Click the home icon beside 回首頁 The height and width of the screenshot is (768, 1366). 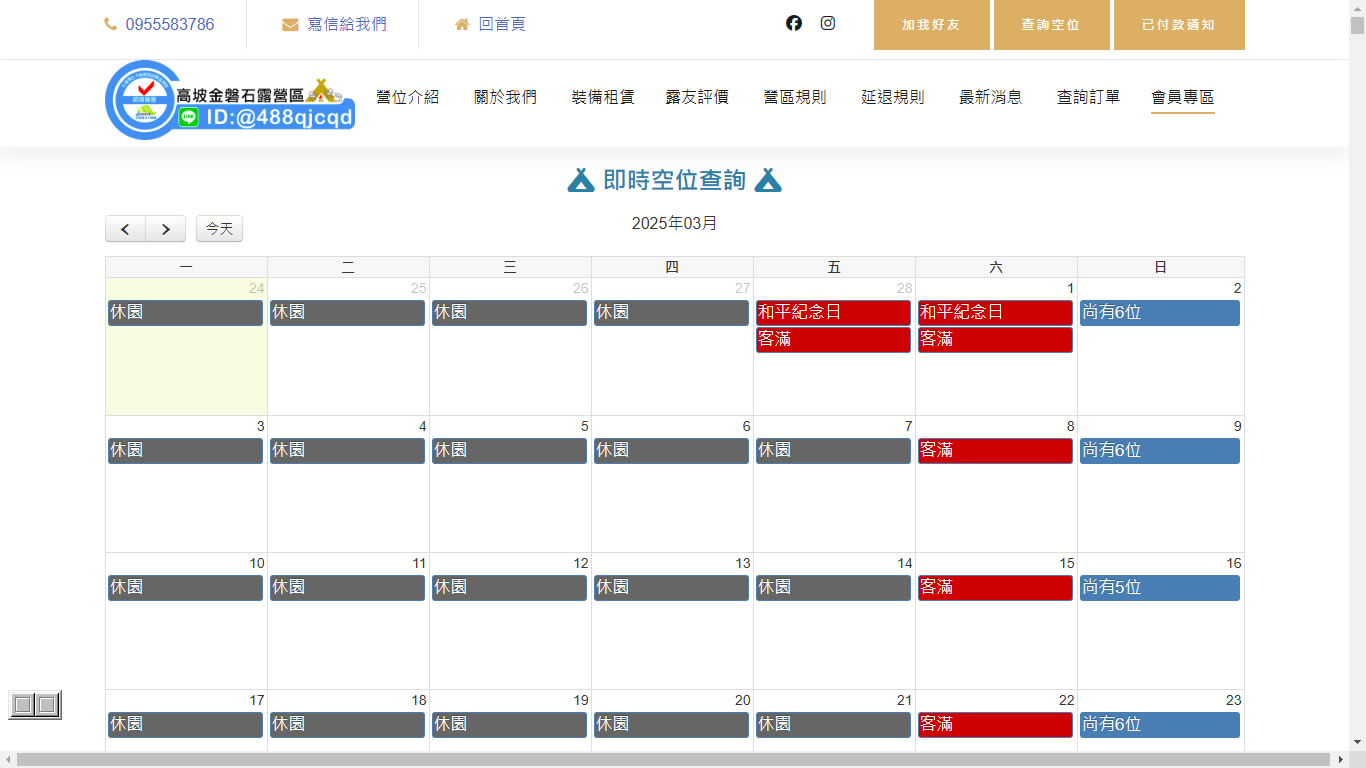coord(462,24)
